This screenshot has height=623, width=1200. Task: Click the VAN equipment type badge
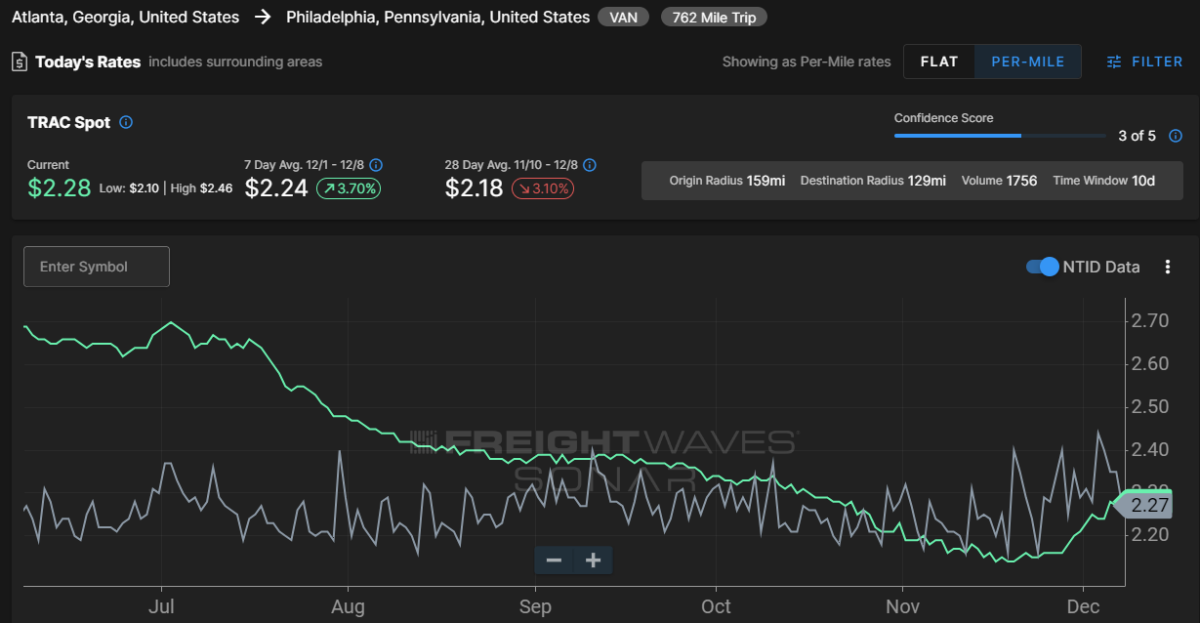coord(625,17)
